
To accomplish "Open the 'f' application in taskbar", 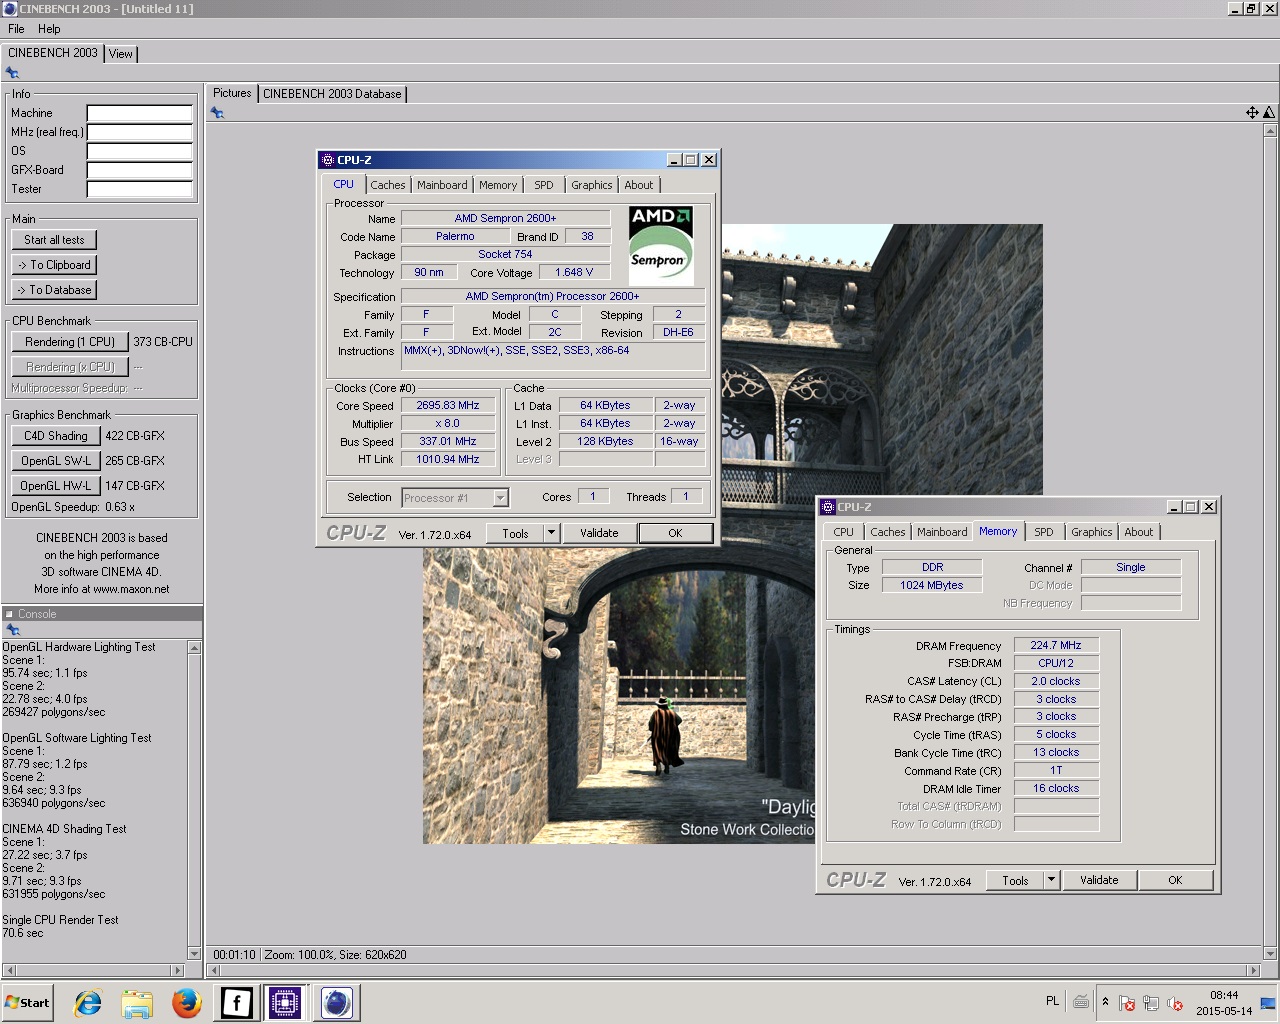I will coord(236,1003).
